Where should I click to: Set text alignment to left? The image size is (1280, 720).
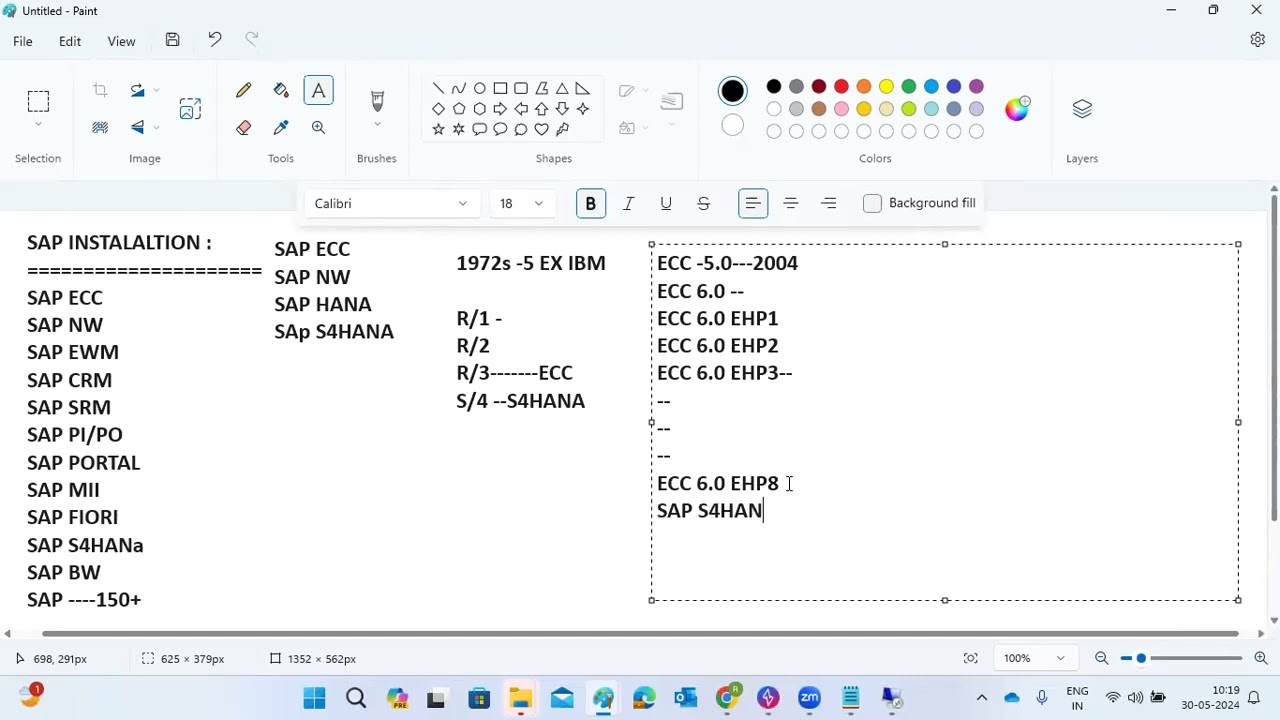tap(753, 203)
